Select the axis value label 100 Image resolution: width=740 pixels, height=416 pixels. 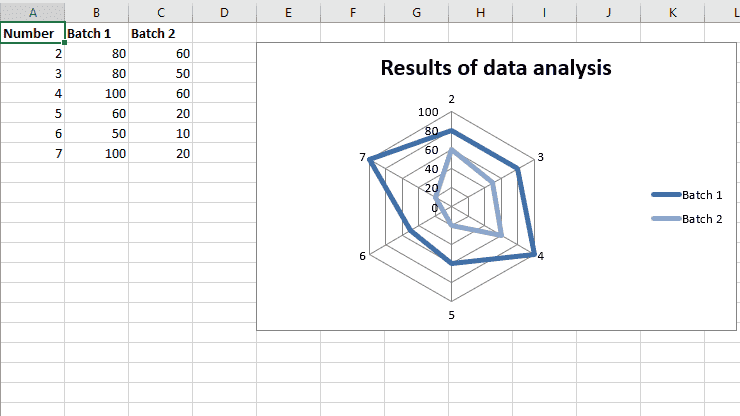pyautogui.click(x=428, y=112)
